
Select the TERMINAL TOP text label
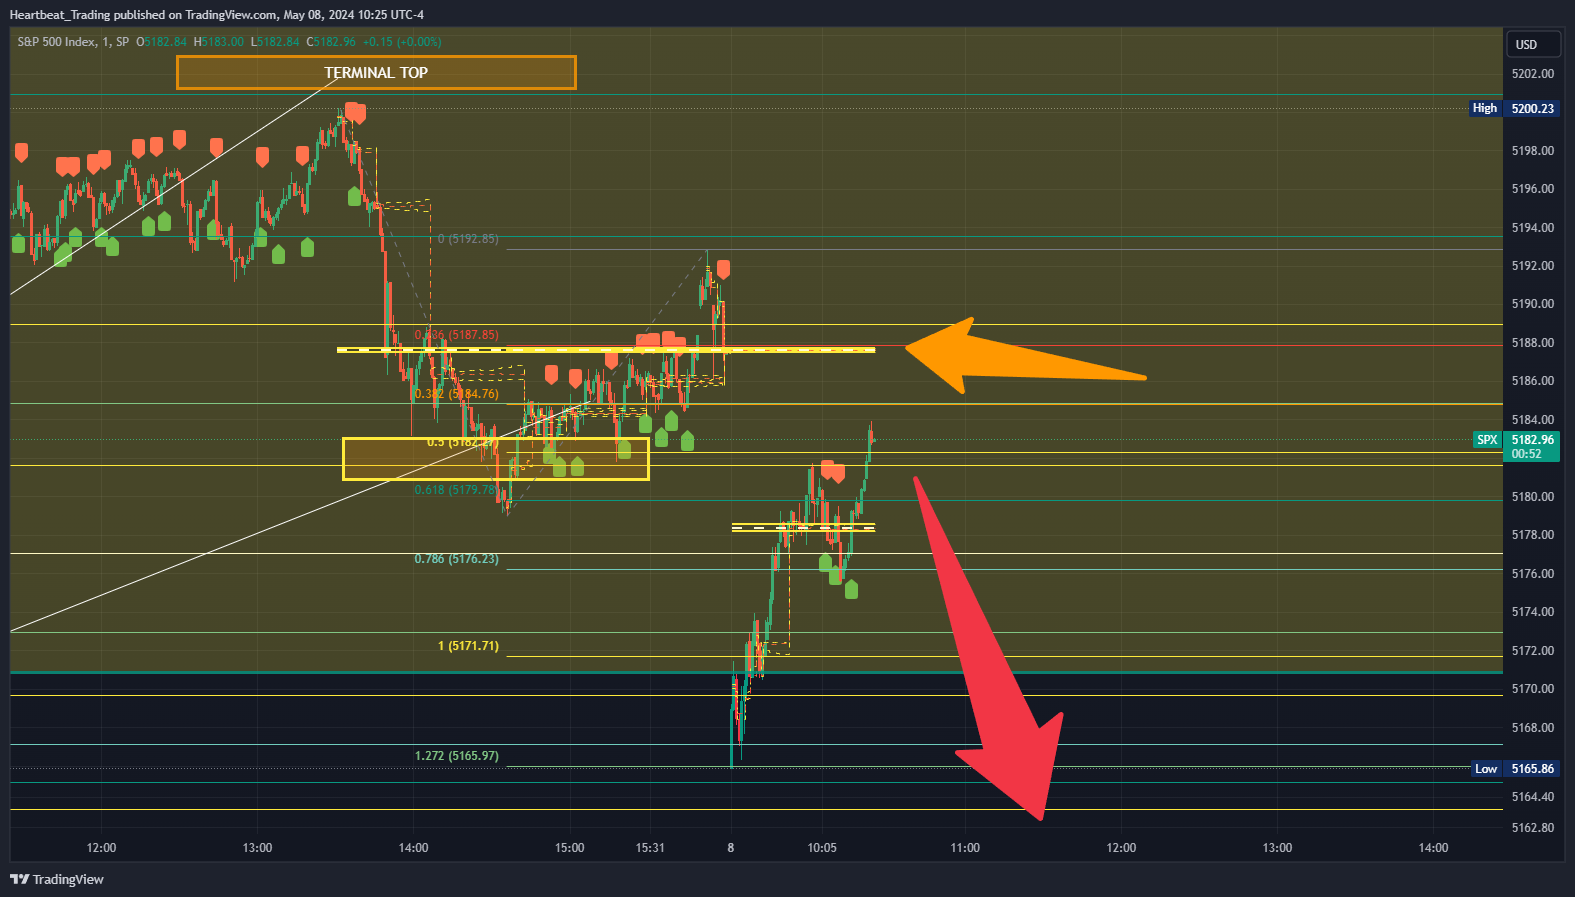click(x=376, y=72)
